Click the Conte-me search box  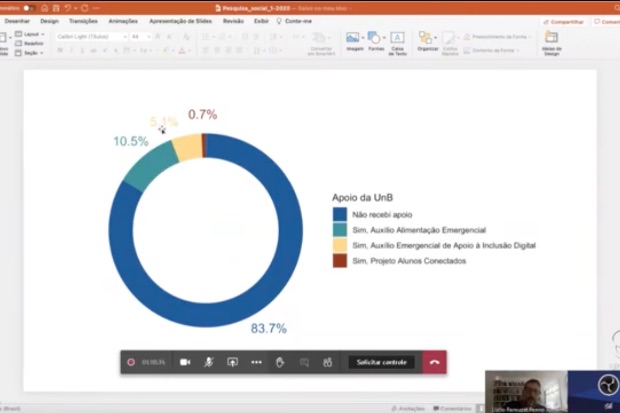coord(295,21)
